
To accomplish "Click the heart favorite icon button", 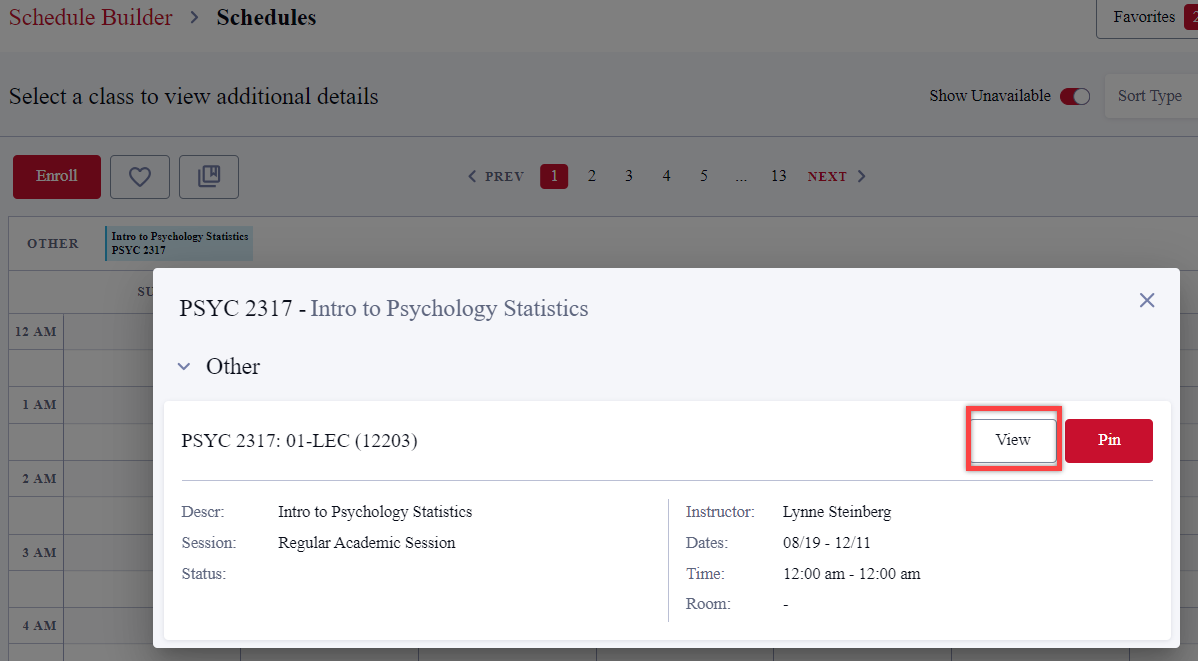I will (140, 177).
